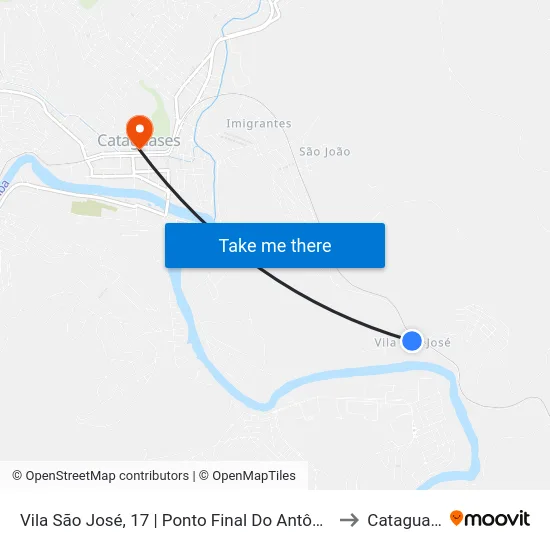Viewport: 550px width, 550px height.
Task: Click the Take me there button
Action: (275, 245)
